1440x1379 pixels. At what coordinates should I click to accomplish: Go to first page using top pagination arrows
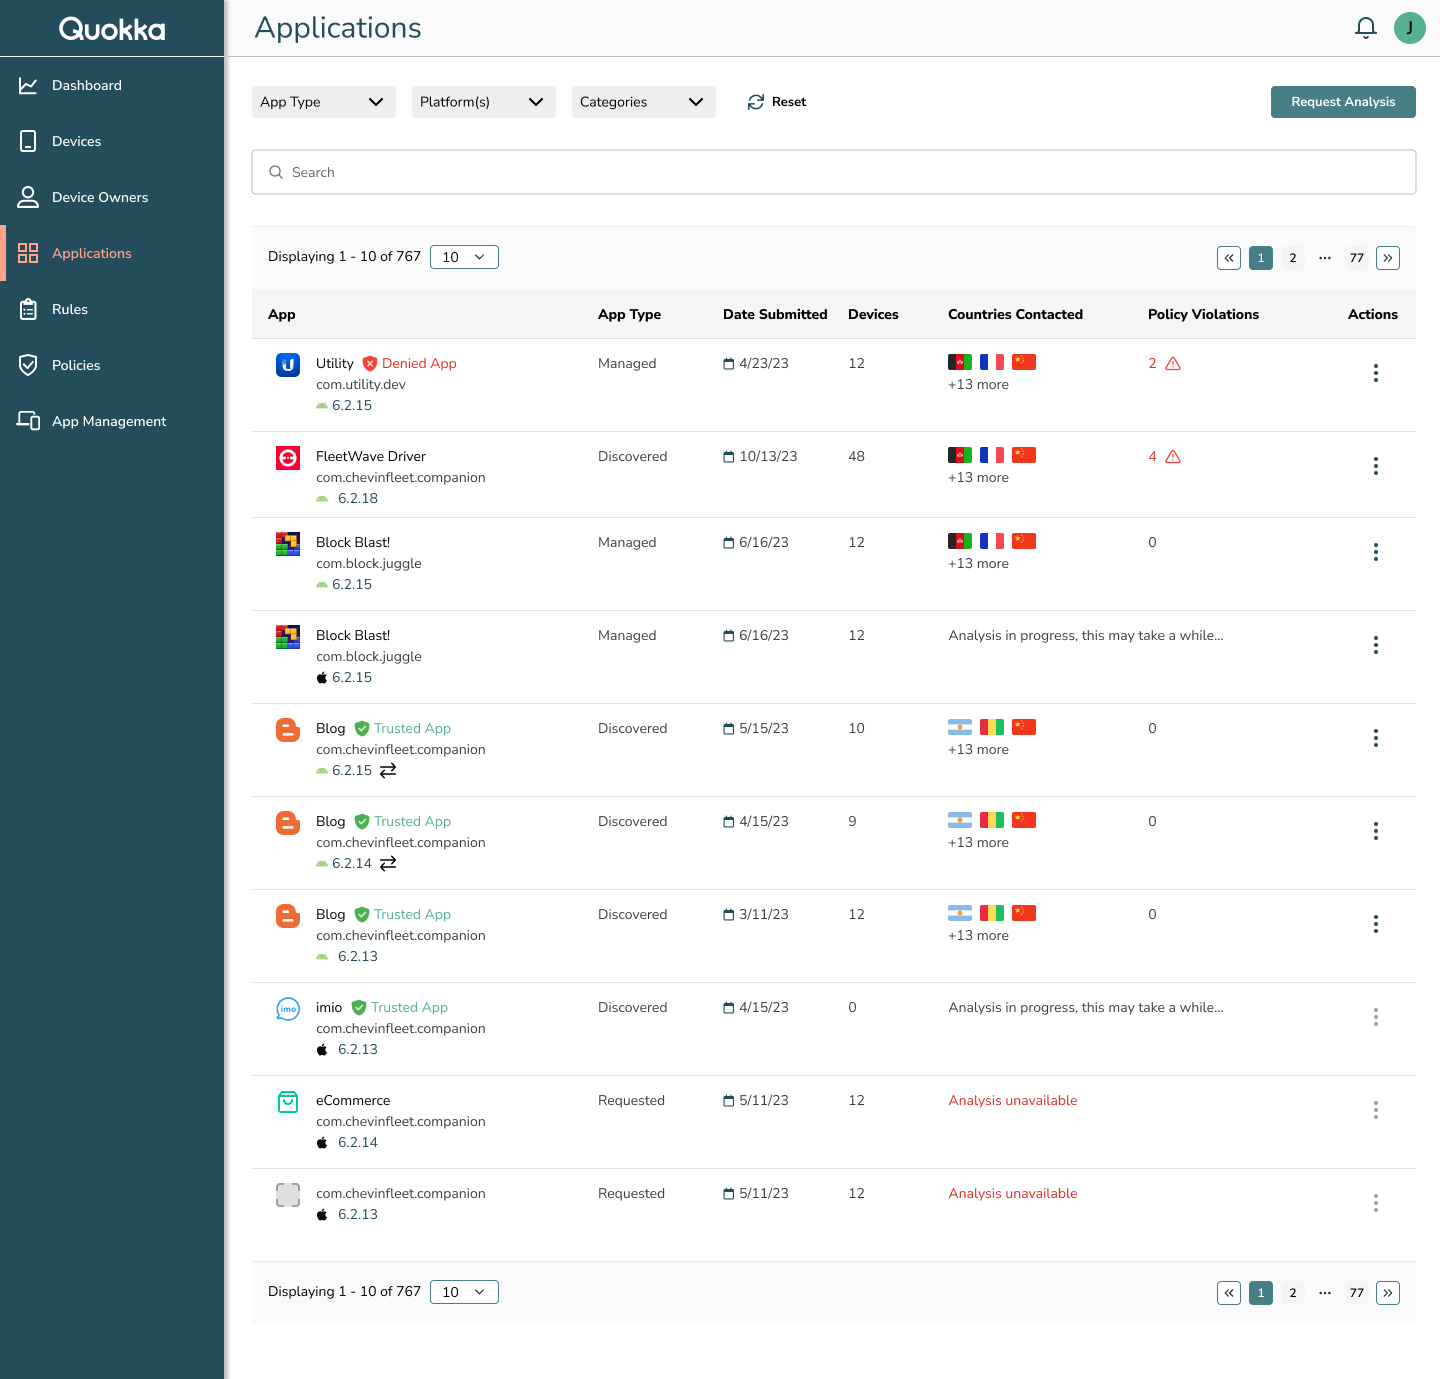pyautogui.click(x=1229, y=258)
